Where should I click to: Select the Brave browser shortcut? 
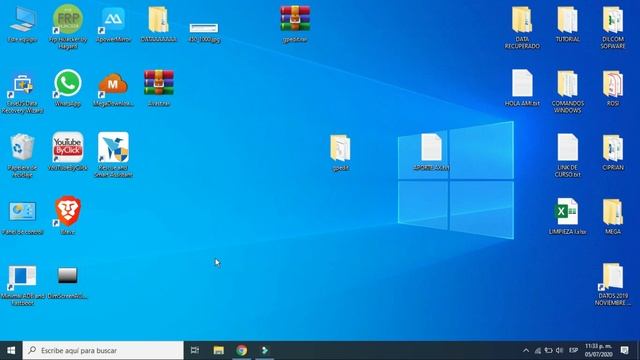point(68,211)
